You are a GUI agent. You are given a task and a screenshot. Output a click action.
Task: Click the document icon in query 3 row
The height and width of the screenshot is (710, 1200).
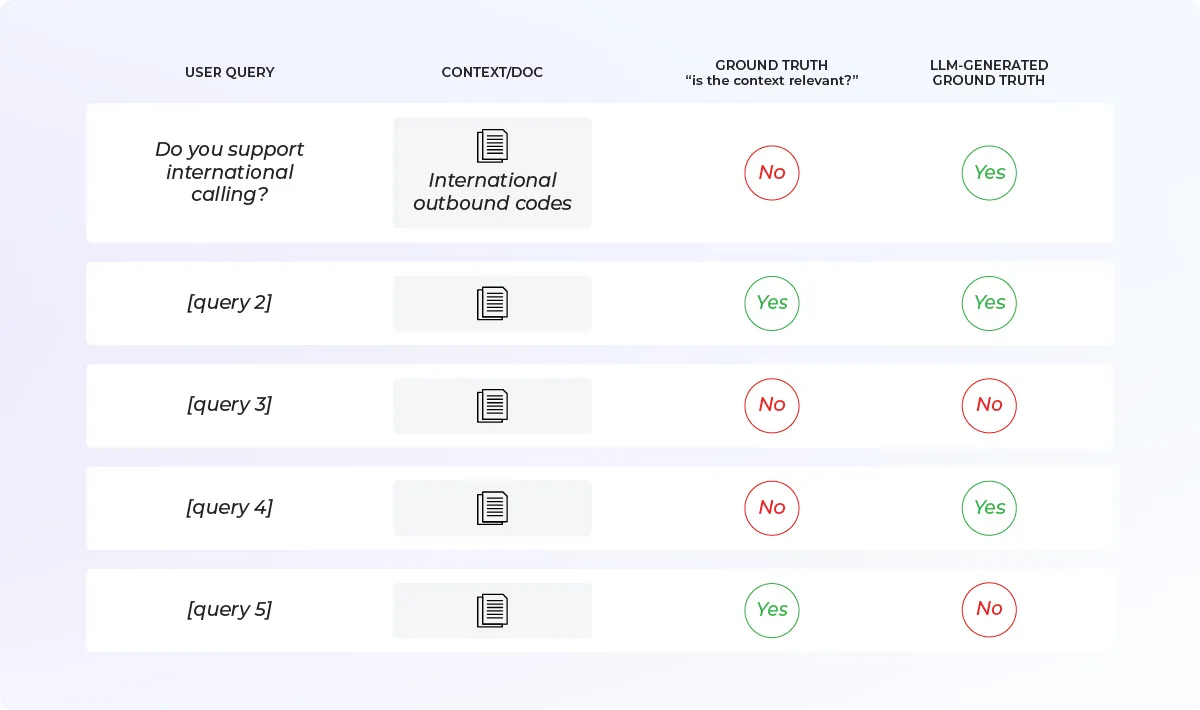pos(492,406)
